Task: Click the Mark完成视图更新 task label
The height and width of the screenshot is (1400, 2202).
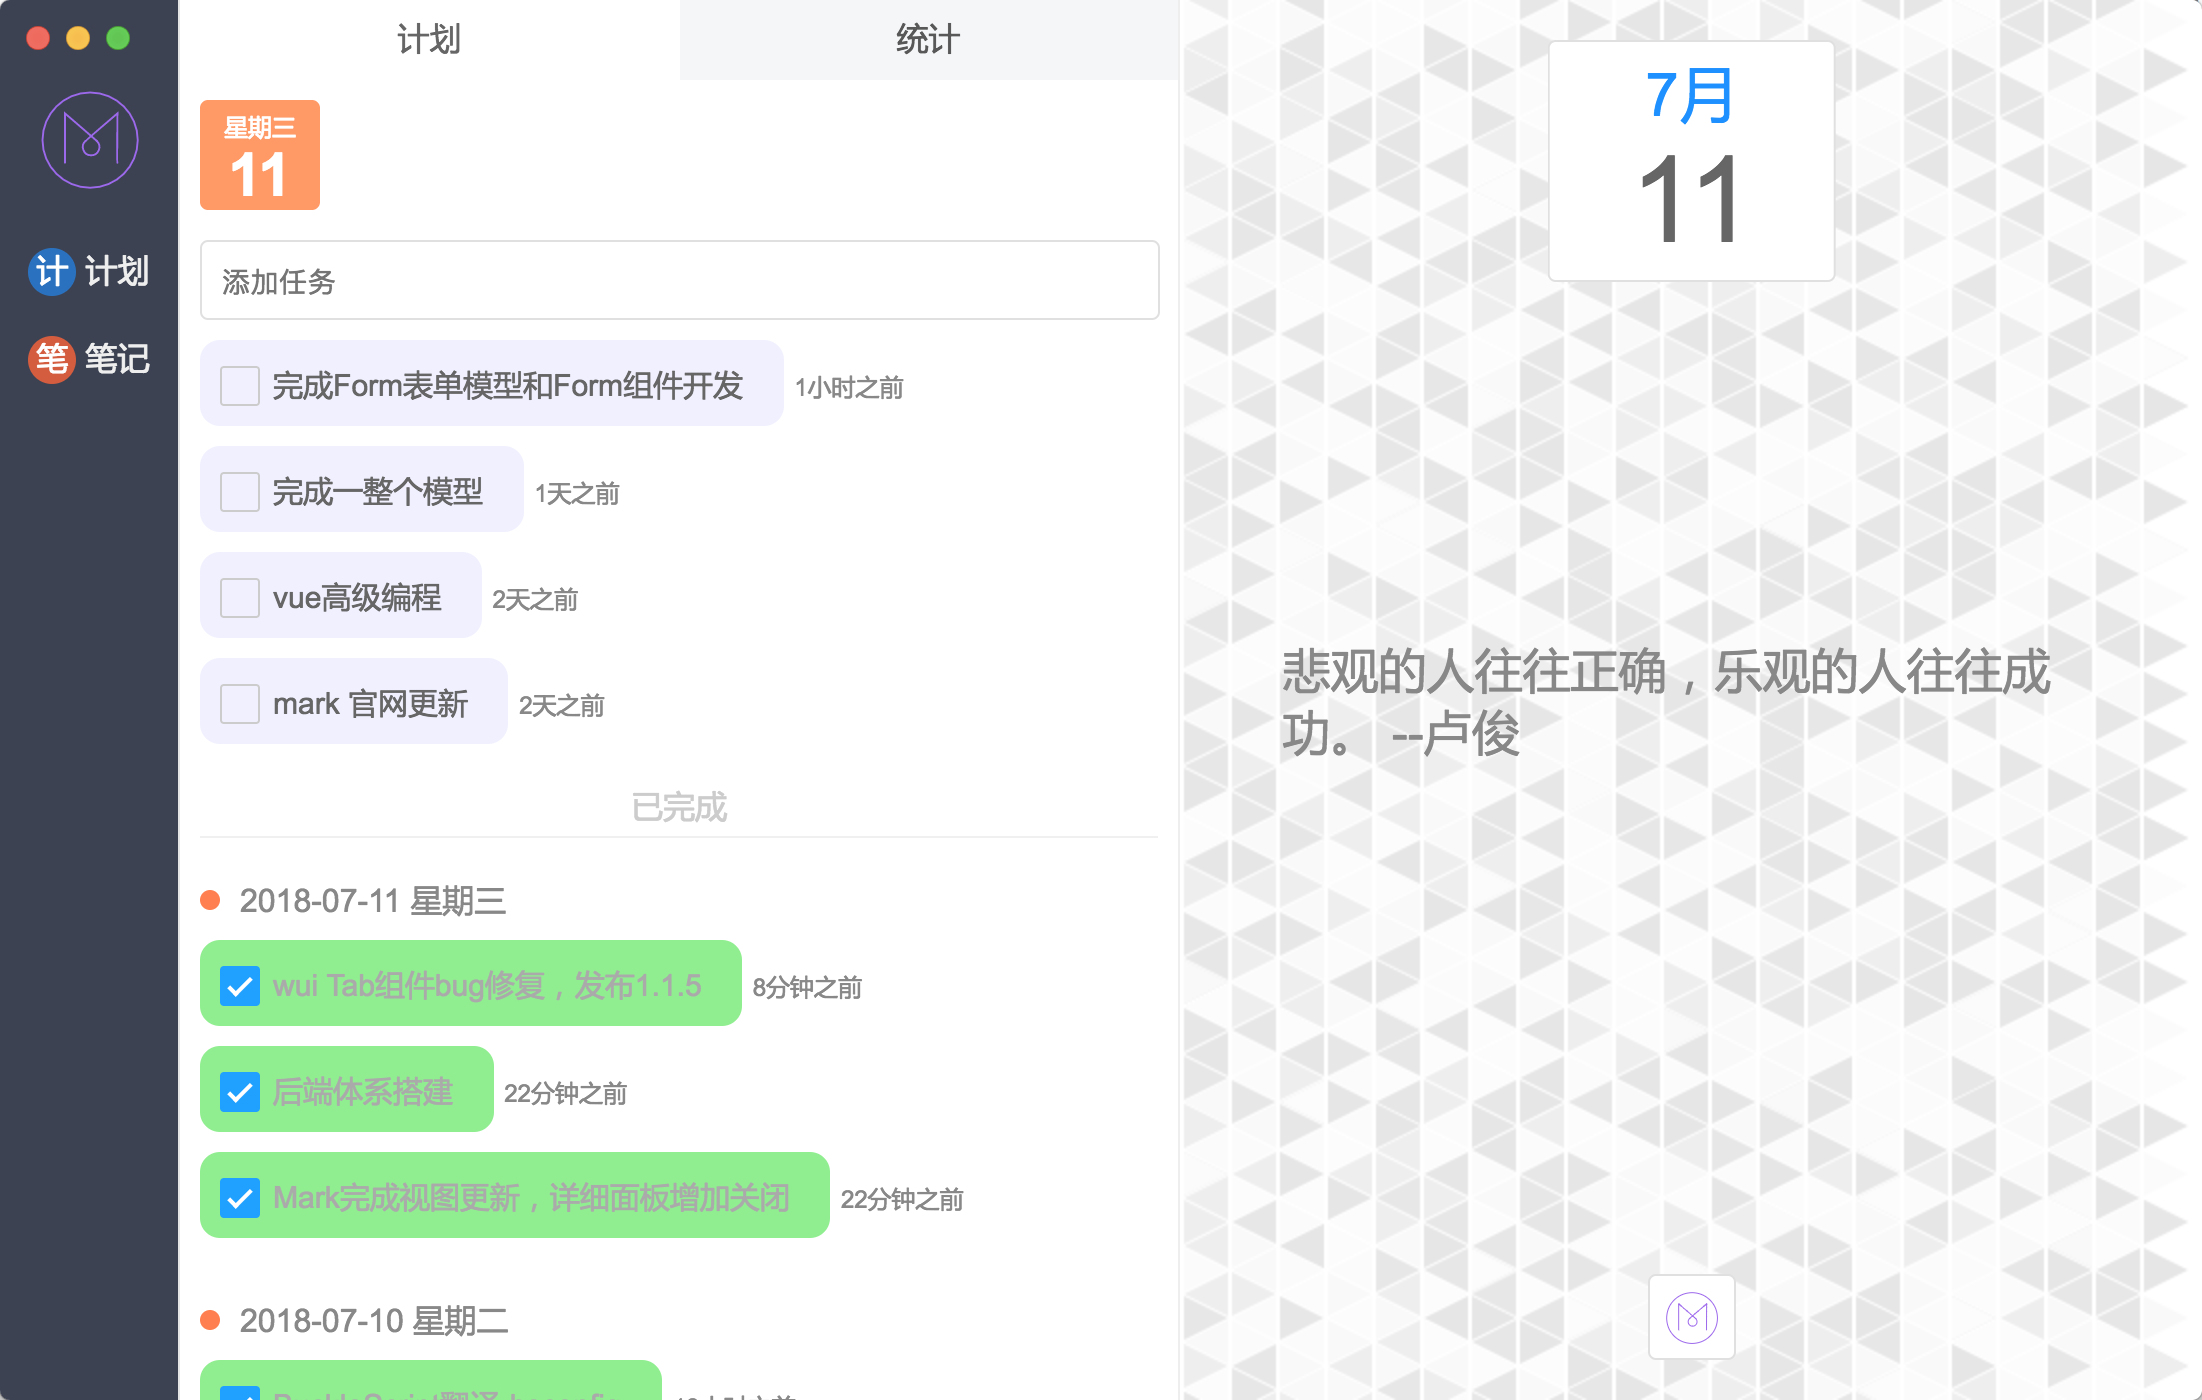Action: coord(531,1197)
